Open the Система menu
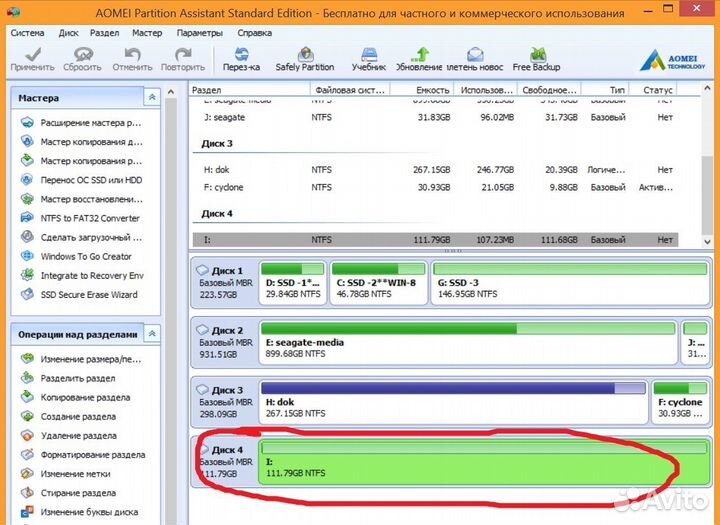Image resolution: width=720 pixels, height=525 pixels. tap(27, 32)
